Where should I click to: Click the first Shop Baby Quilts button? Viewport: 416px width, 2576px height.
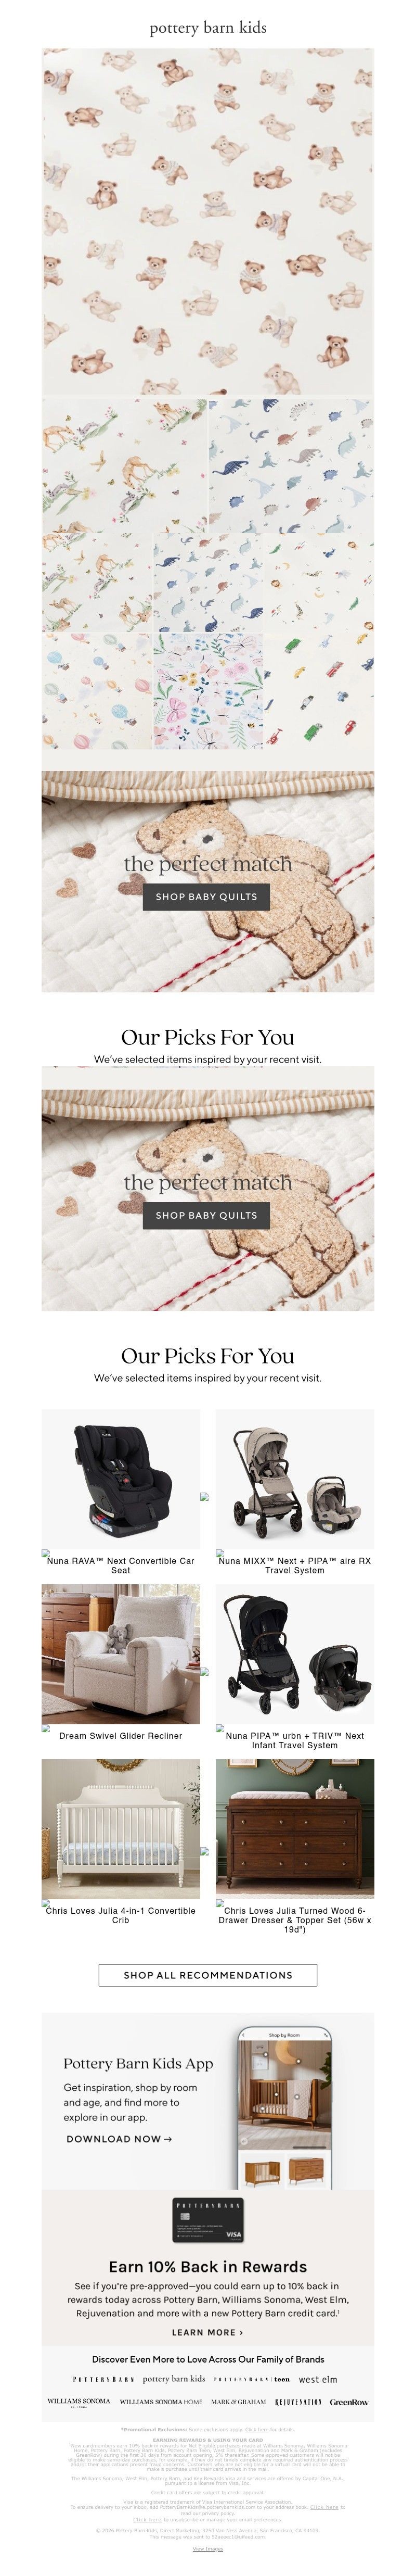click(207, 896)
